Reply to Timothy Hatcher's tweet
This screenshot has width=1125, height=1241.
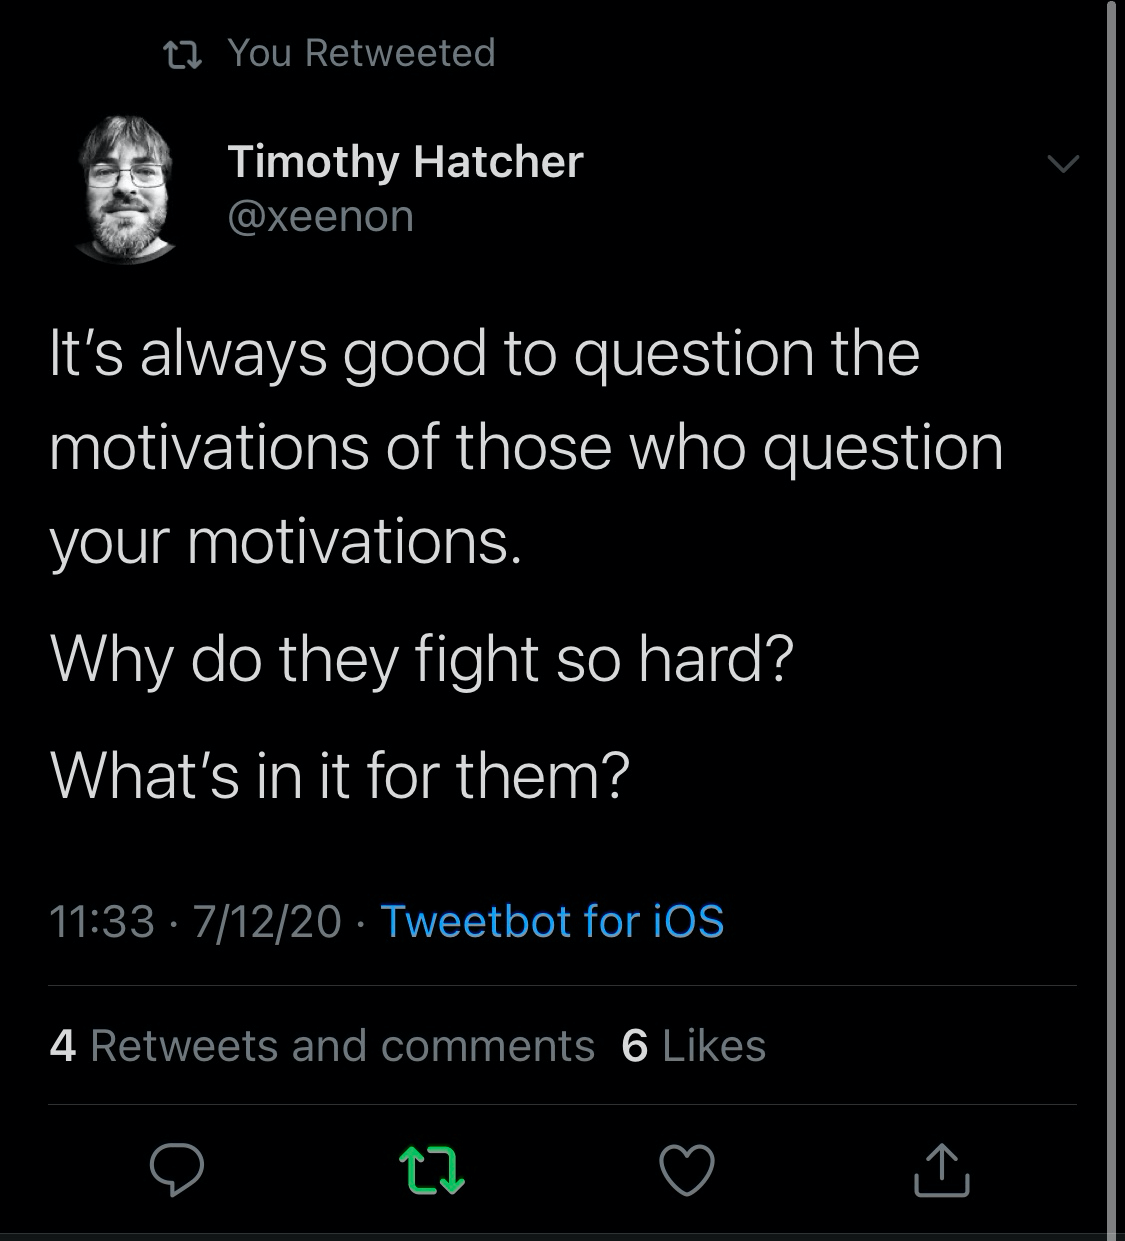coord(177,1170)
